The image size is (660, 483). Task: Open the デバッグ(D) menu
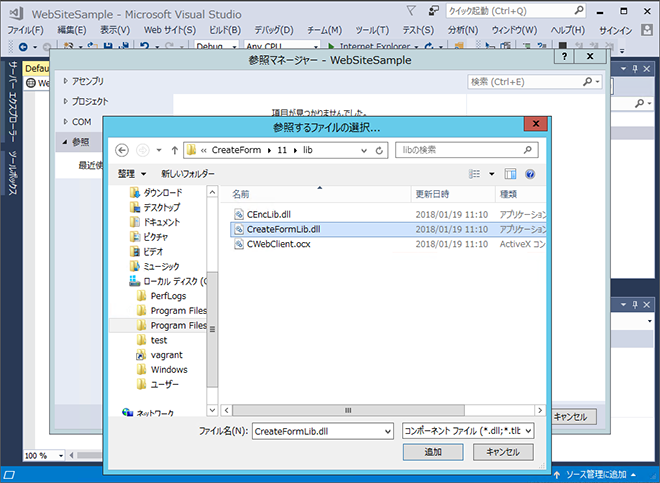(x=274, y=30)
